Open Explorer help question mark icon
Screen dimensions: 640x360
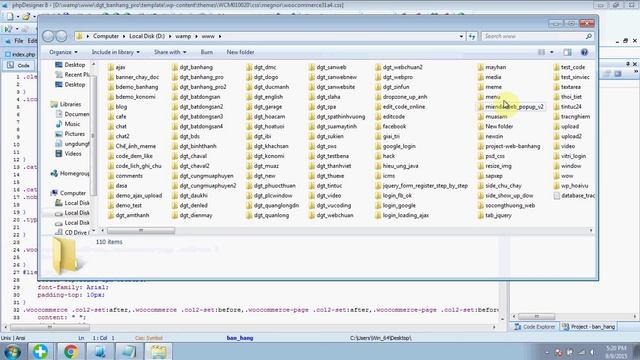point(584,52)
